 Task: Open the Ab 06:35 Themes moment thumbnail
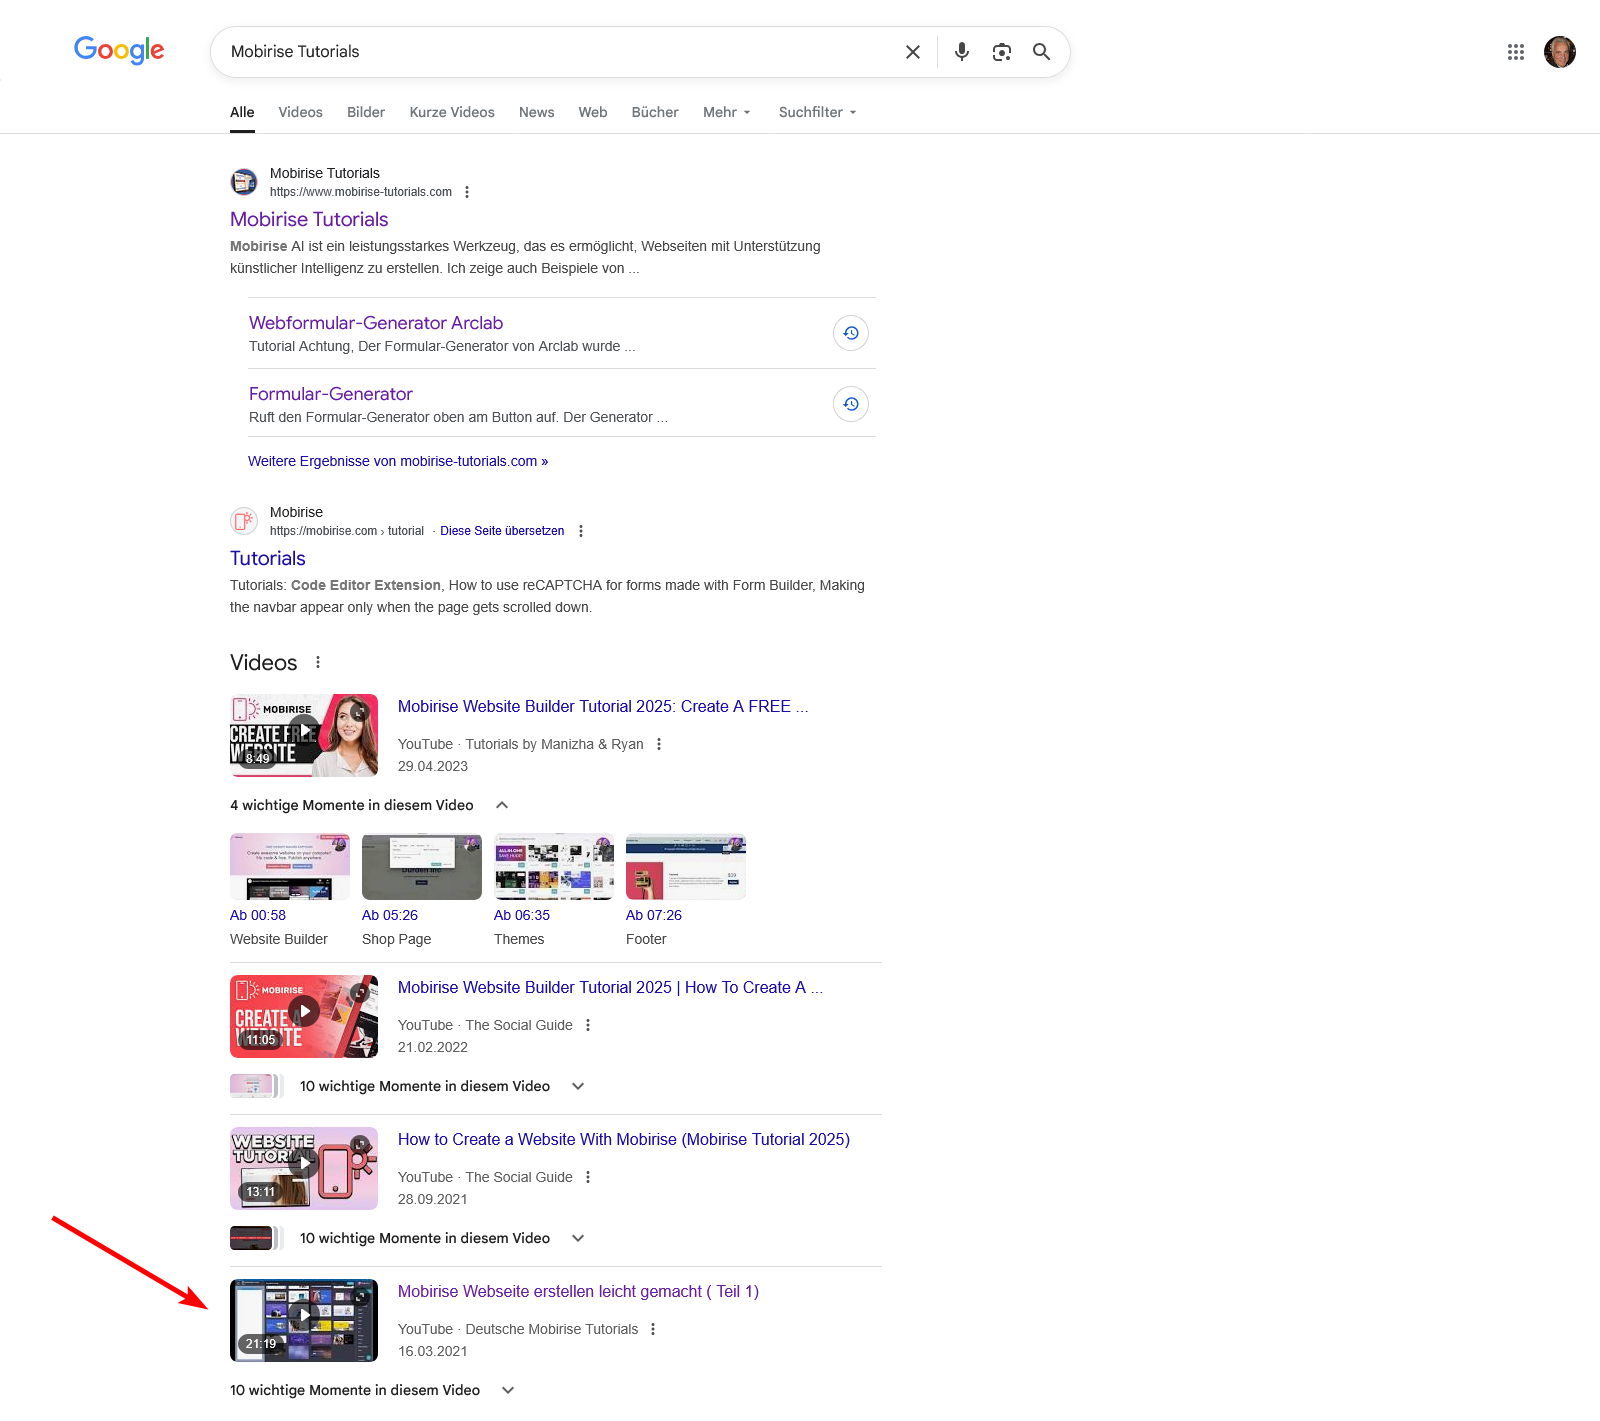point(554,867)
